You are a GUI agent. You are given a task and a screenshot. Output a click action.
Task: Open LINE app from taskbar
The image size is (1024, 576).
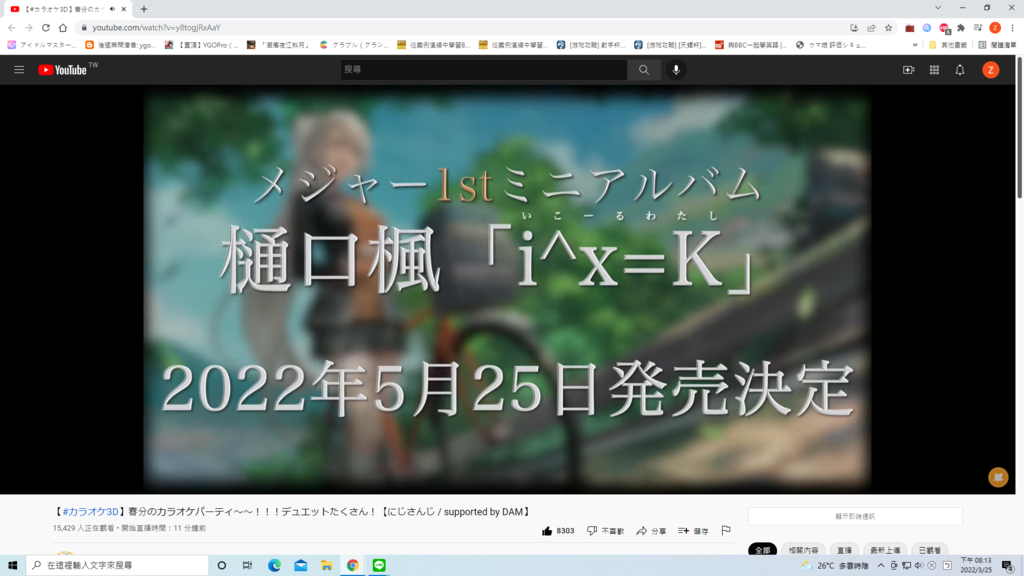tap(379, 566)
